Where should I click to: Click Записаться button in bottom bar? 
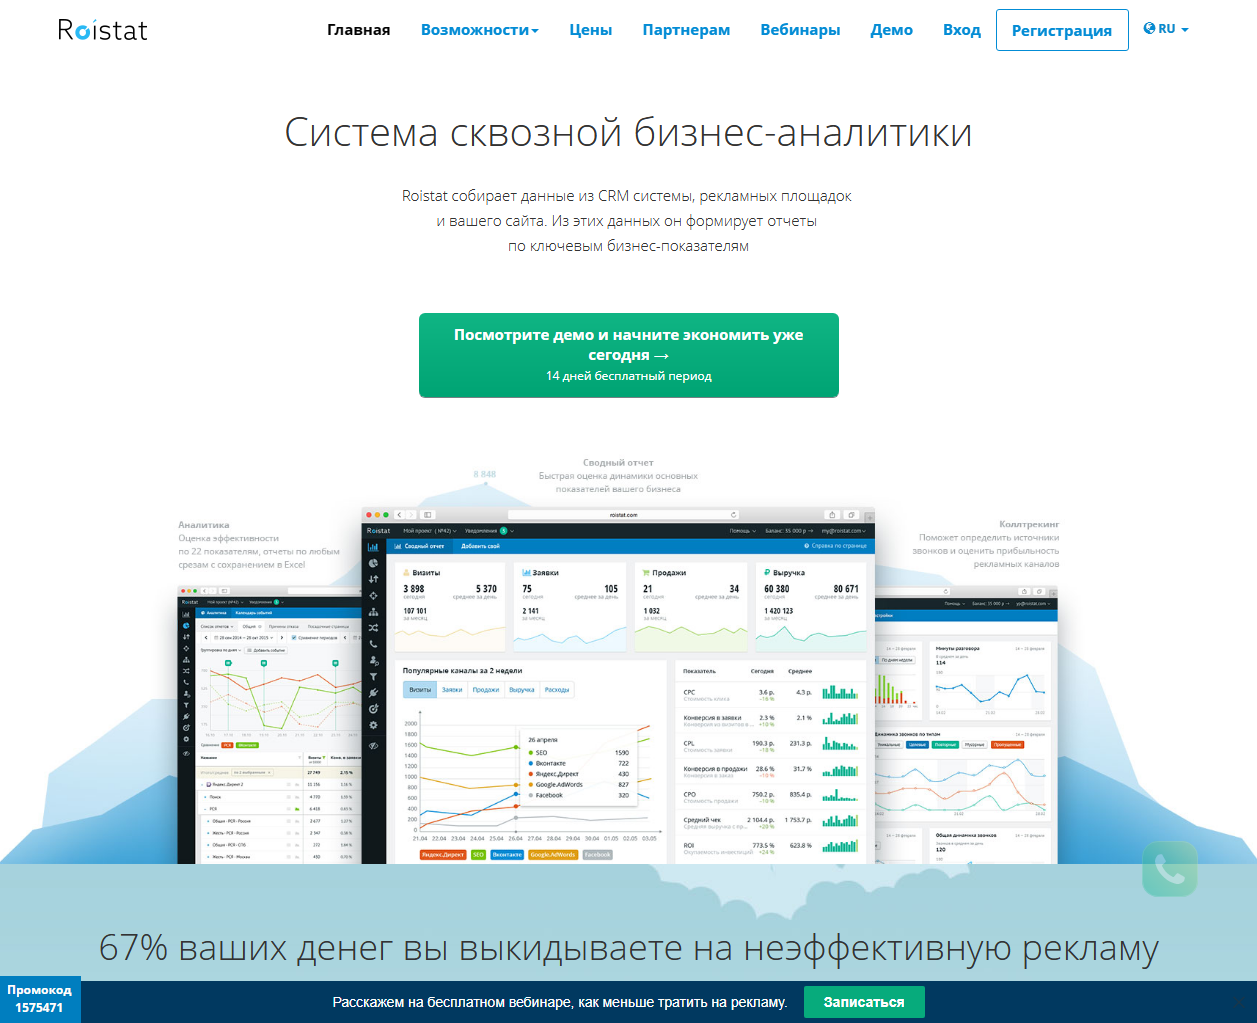pos(864,1002)
